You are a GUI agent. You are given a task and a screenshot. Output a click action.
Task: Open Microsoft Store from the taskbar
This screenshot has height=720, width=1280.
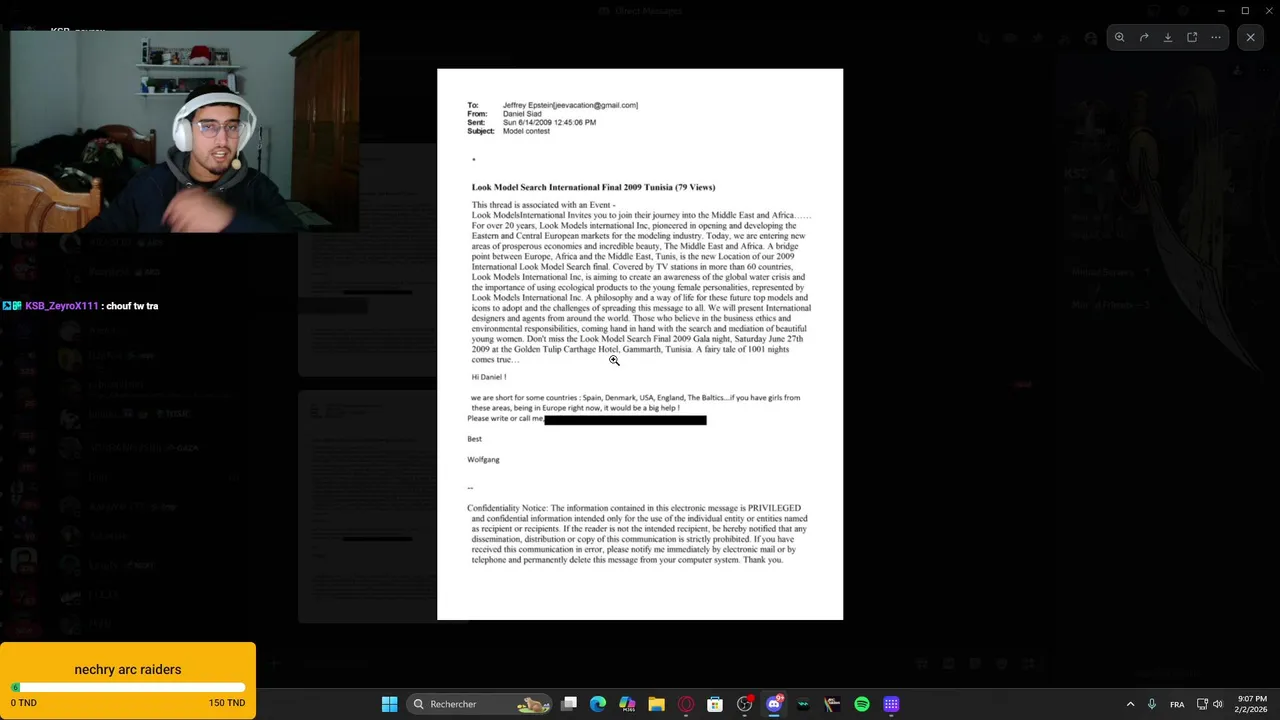[x=715, y=704]
